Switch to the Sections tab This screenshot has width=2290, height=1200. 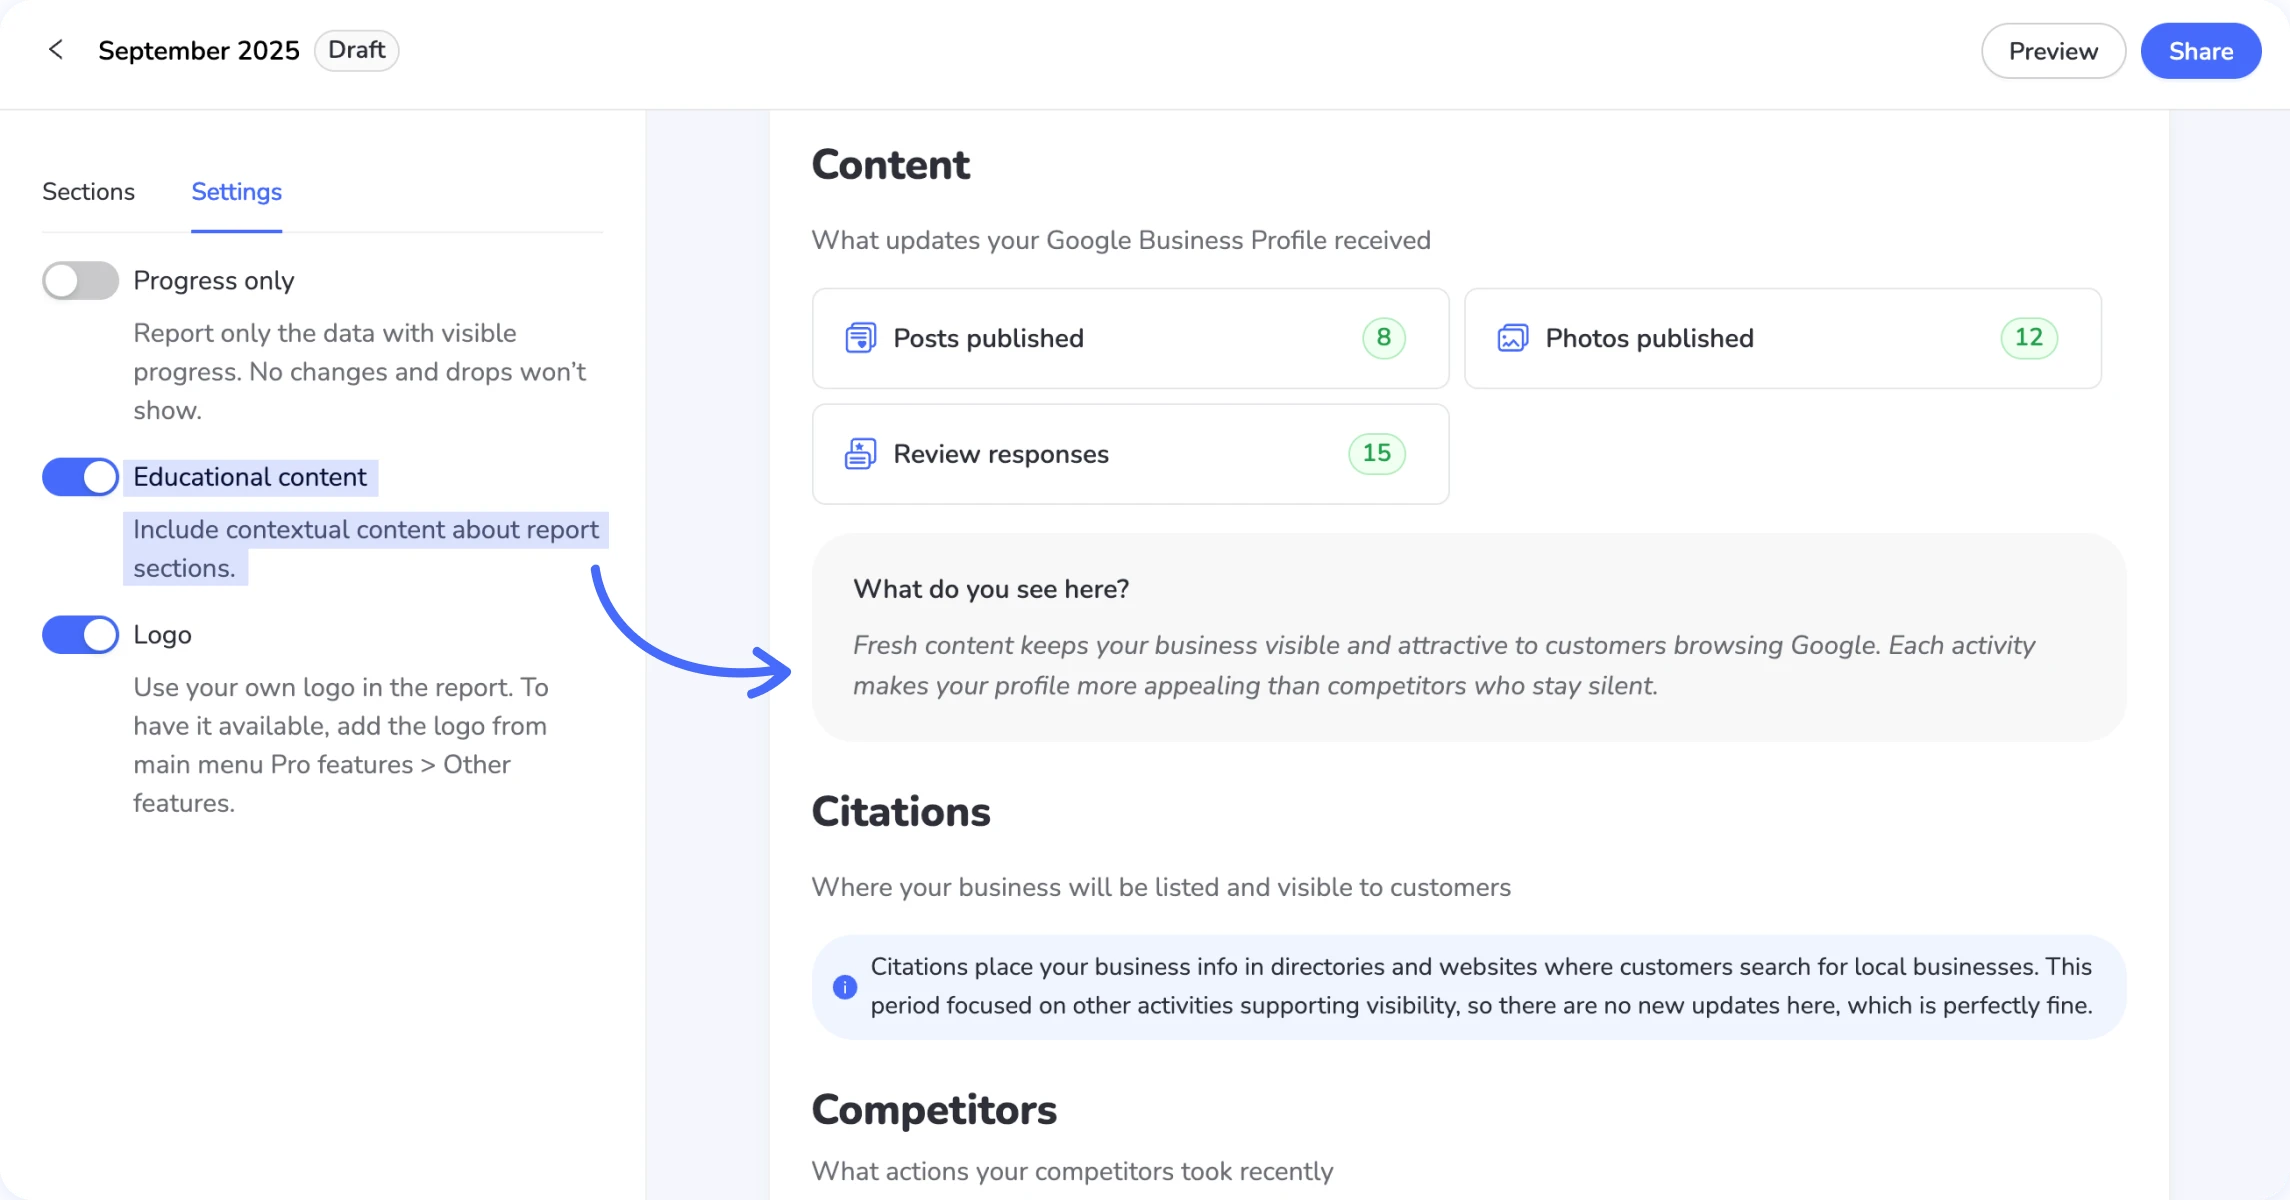coord(88,192)
